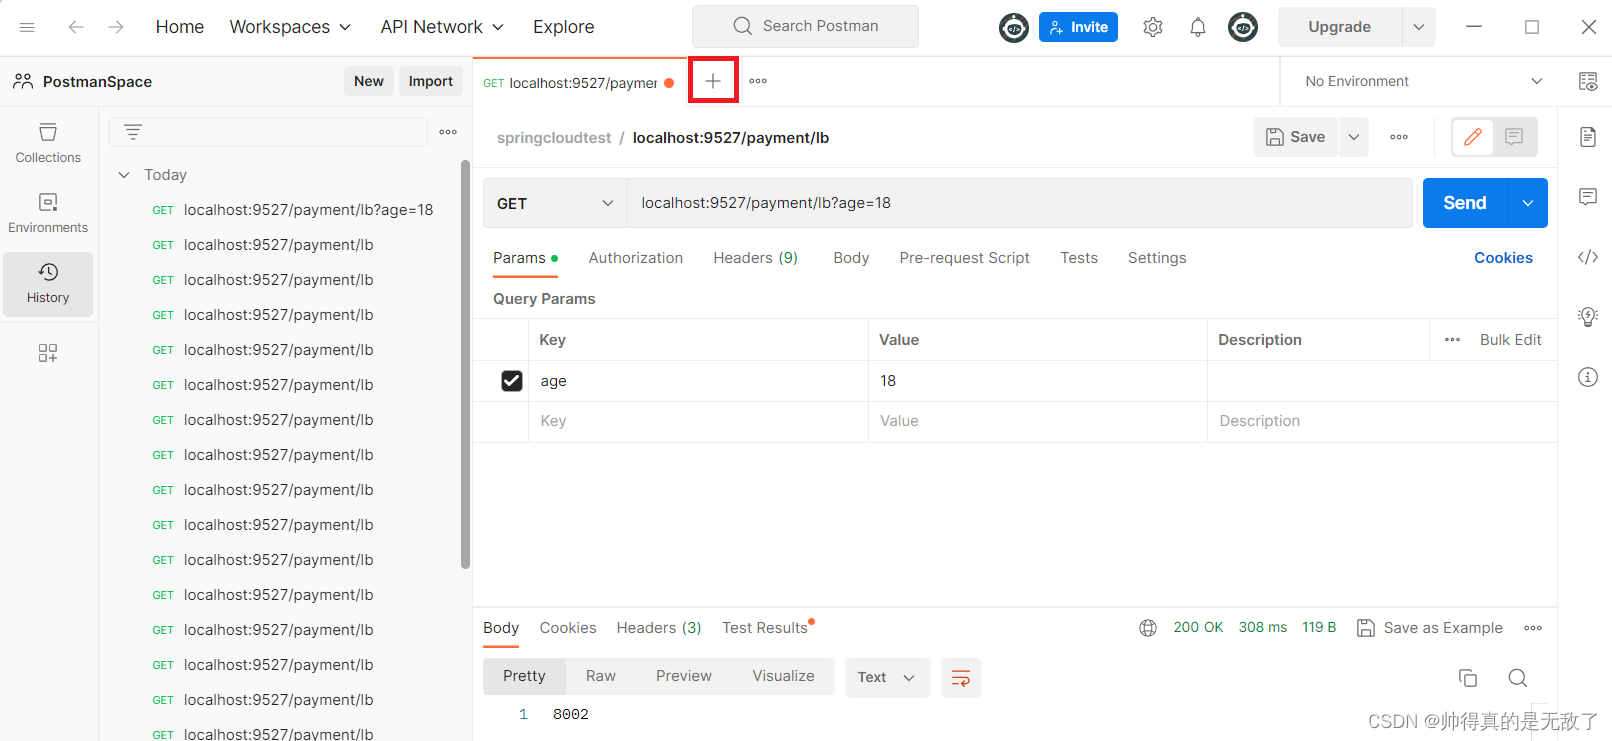The image size is (1612, 741).
Task: Open the Headers (9) request tab
Action: pyautogui.click(x=756, y=258)
